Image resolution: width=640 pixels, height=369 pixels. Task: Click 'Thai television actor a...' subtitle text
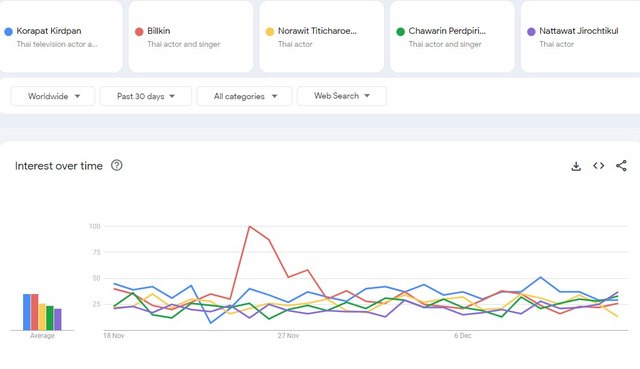click(57, 44)
